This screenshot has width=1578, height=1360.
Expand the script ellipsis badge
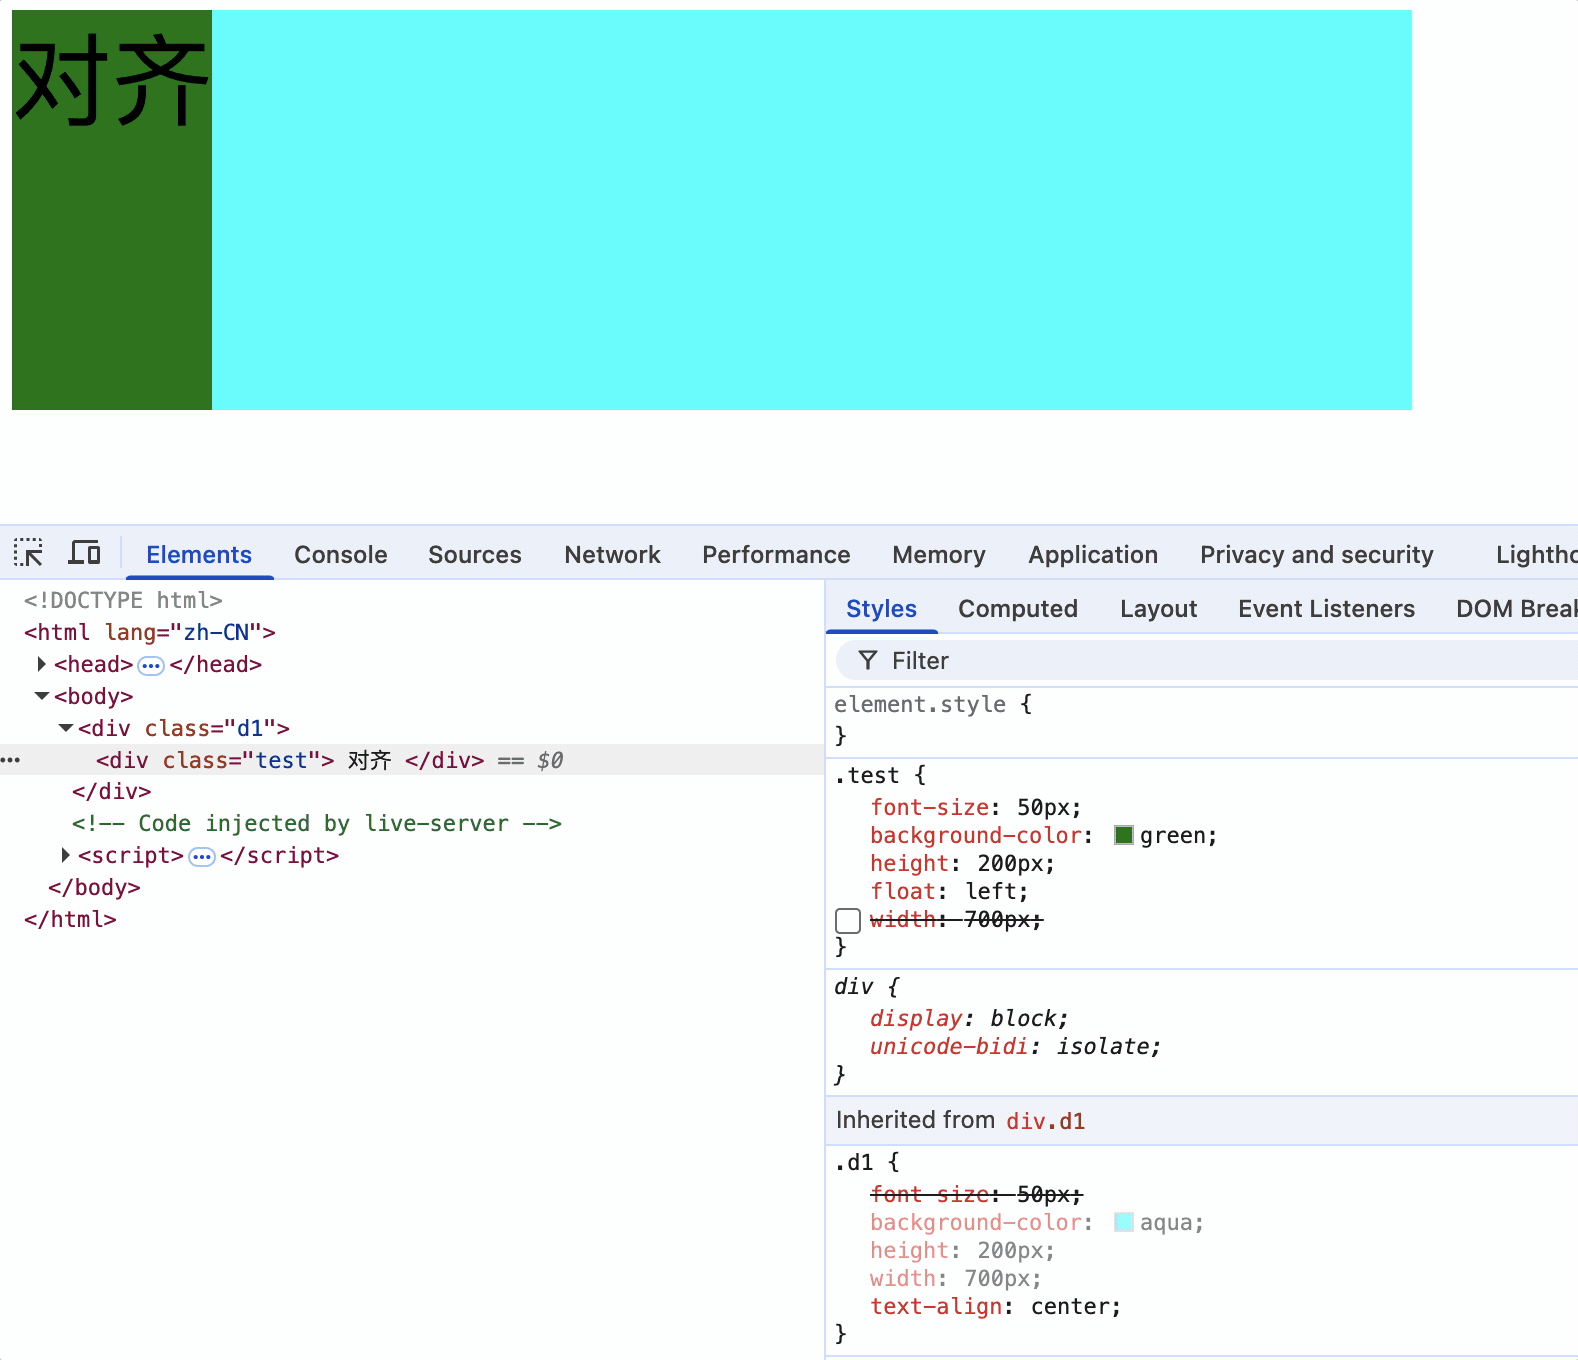(x=202, y=857)
